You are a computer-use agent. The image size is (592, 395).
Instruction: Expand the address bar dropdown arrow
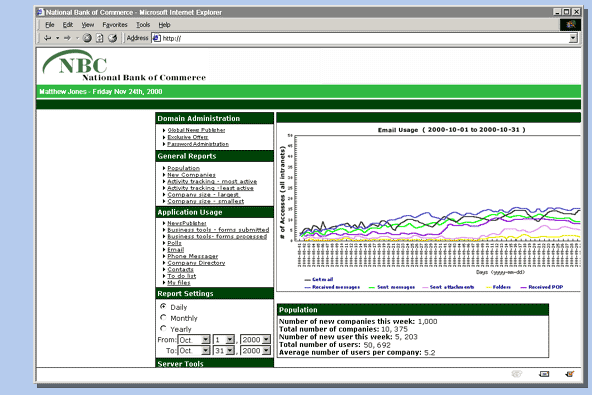click(573, 38)
